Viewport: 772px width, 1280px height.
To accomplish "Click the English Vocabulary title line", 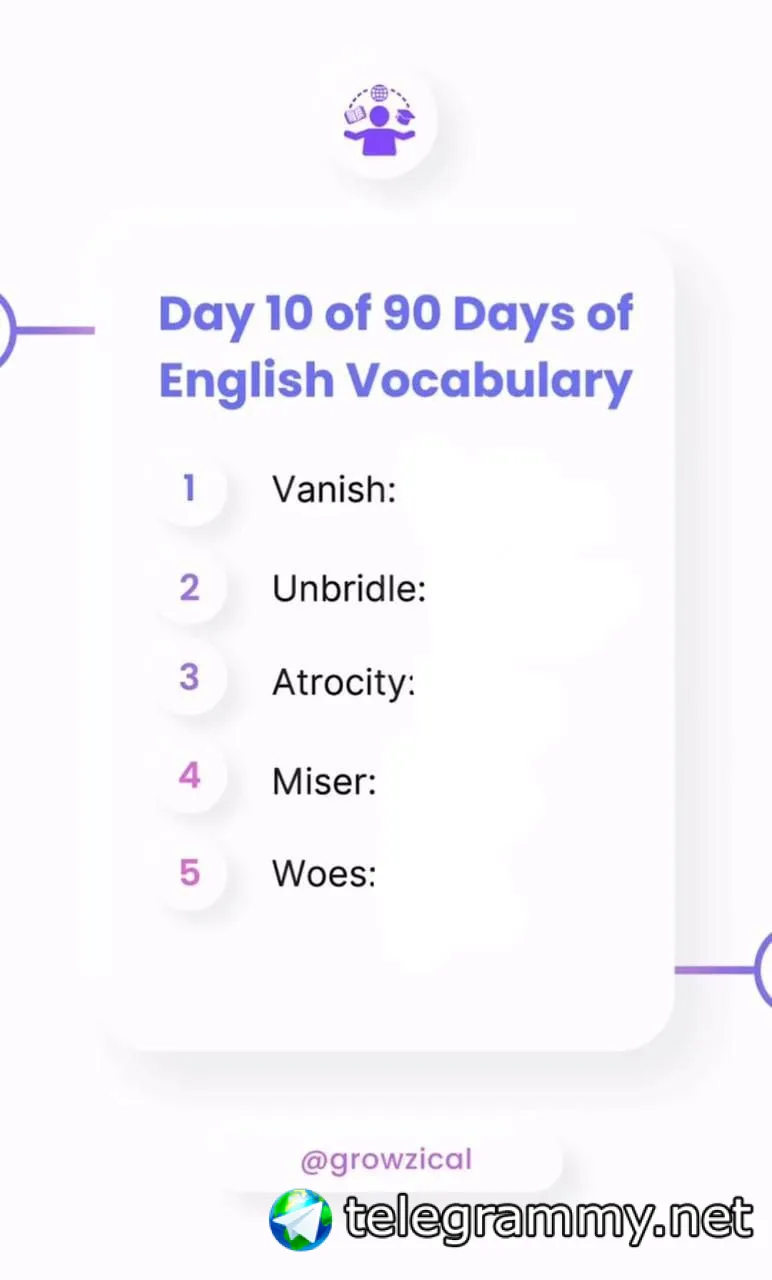I will tap(396, 381).
